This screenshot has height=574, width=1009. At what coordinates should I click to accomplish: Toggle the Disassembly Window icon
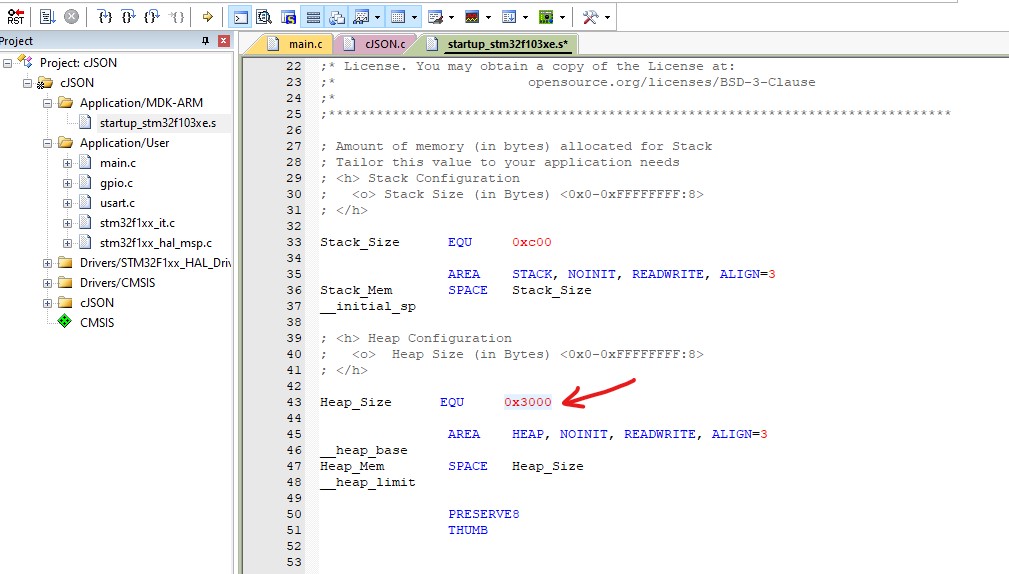(x=264, y=17)
